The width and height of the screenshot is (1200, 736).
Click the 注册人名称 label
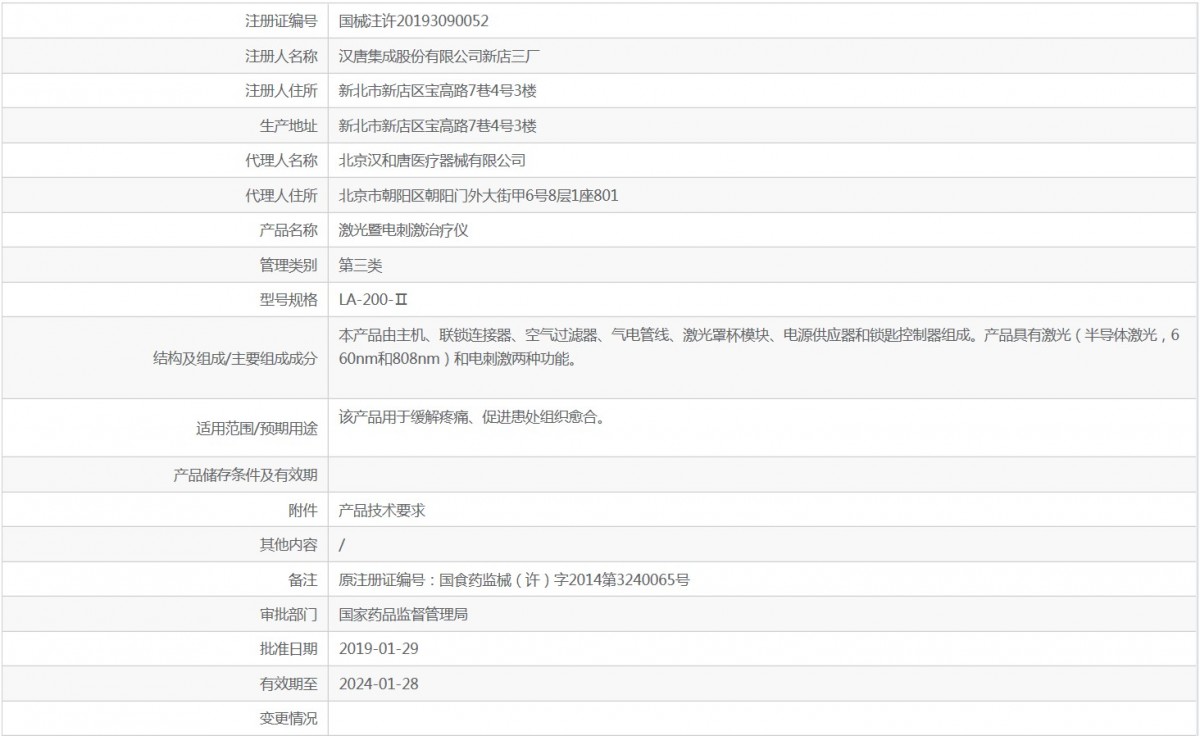pos(282,55)
